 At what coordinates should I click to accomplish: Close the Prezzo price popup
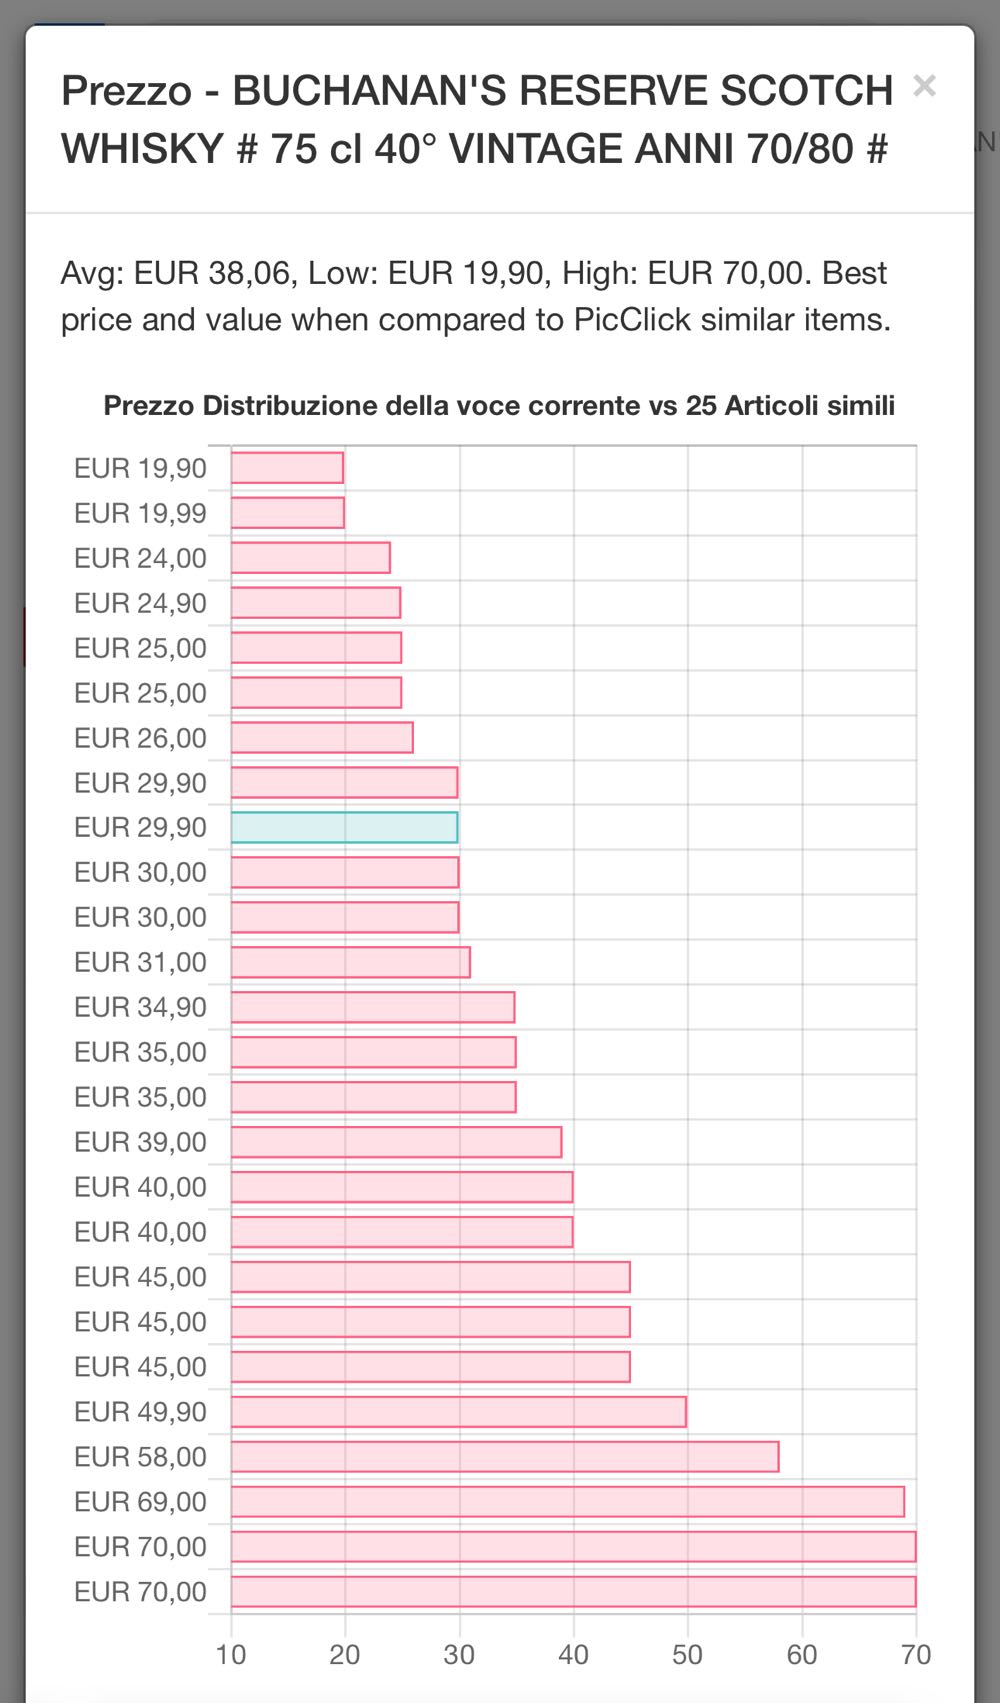[x=924, y=87]
